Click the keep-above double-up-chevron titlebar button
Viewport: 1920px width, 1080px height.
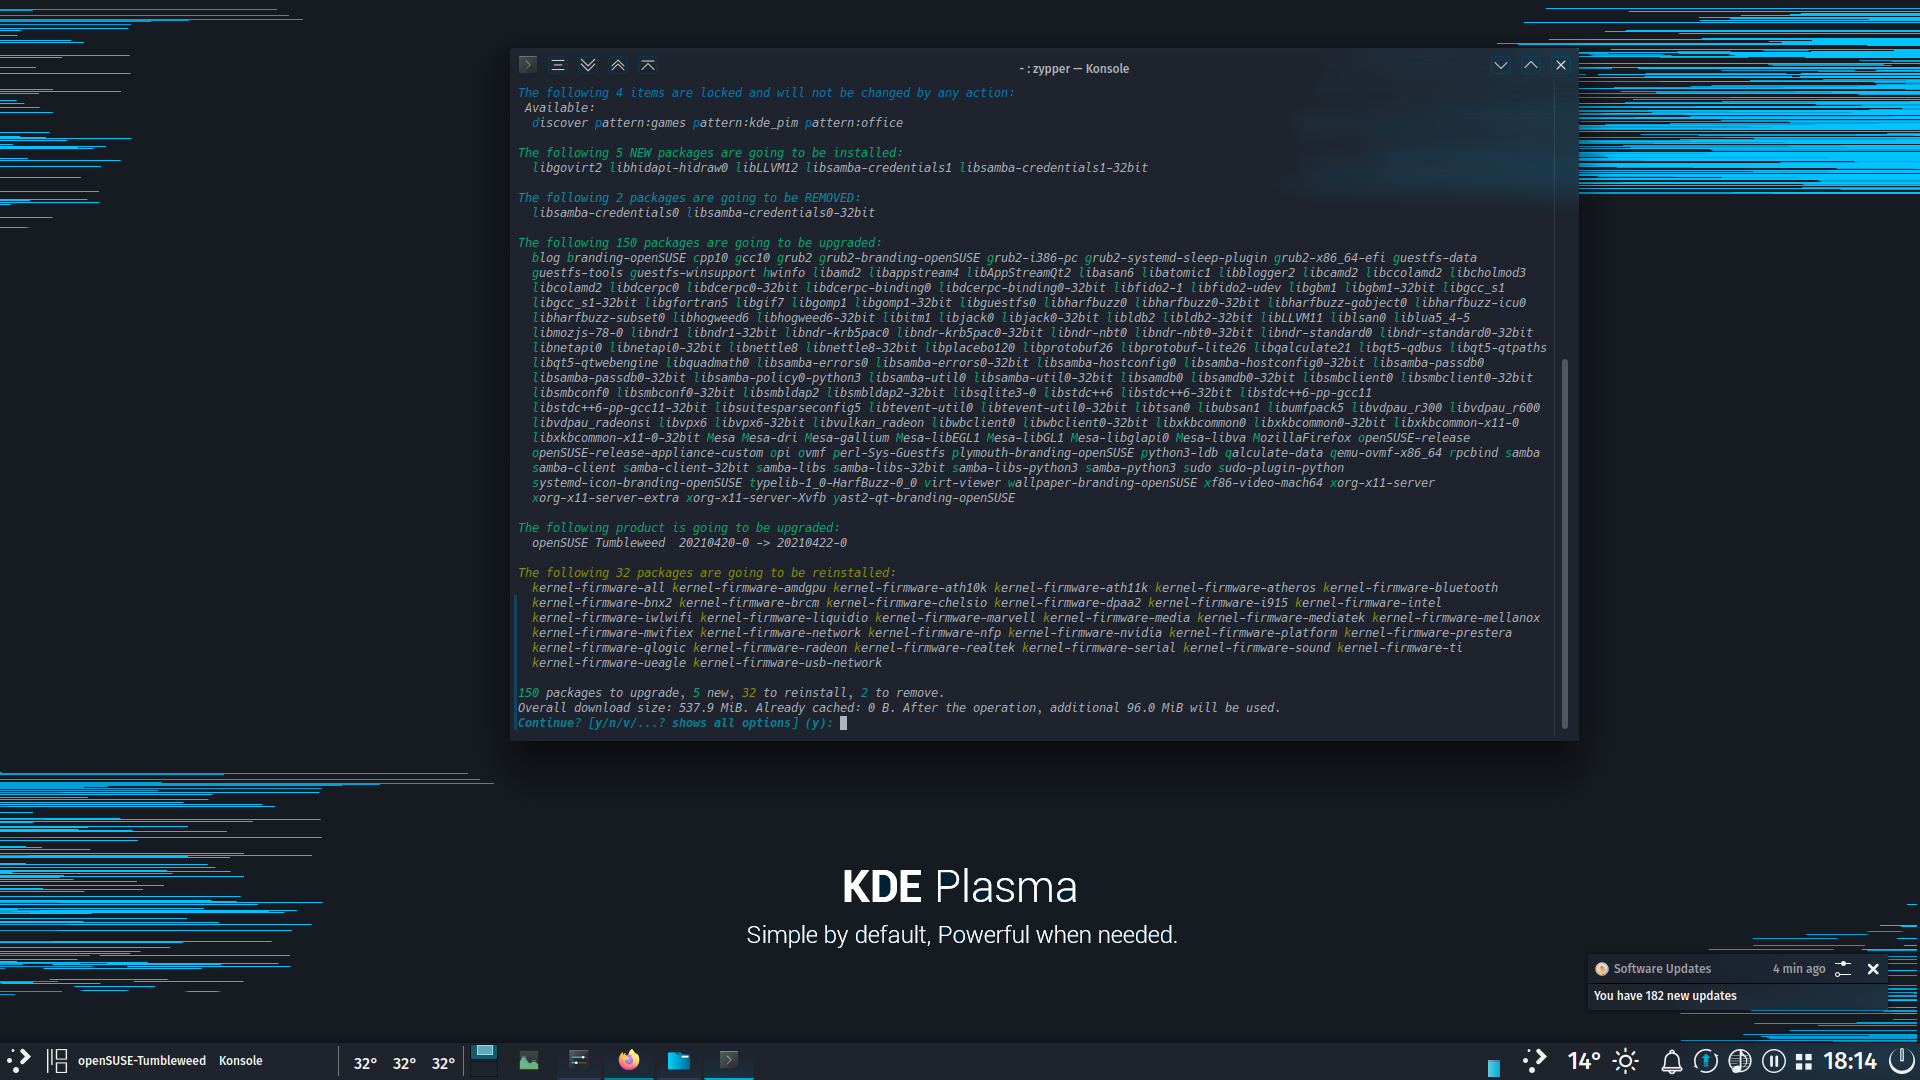pos(618,65)
